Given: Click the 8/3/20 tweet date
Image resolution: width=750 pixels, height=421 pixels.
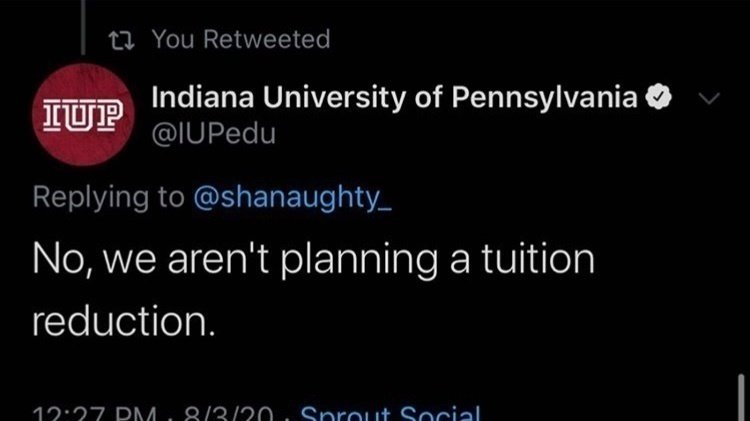Looking at the screenshot, I should tap(229, 414).
